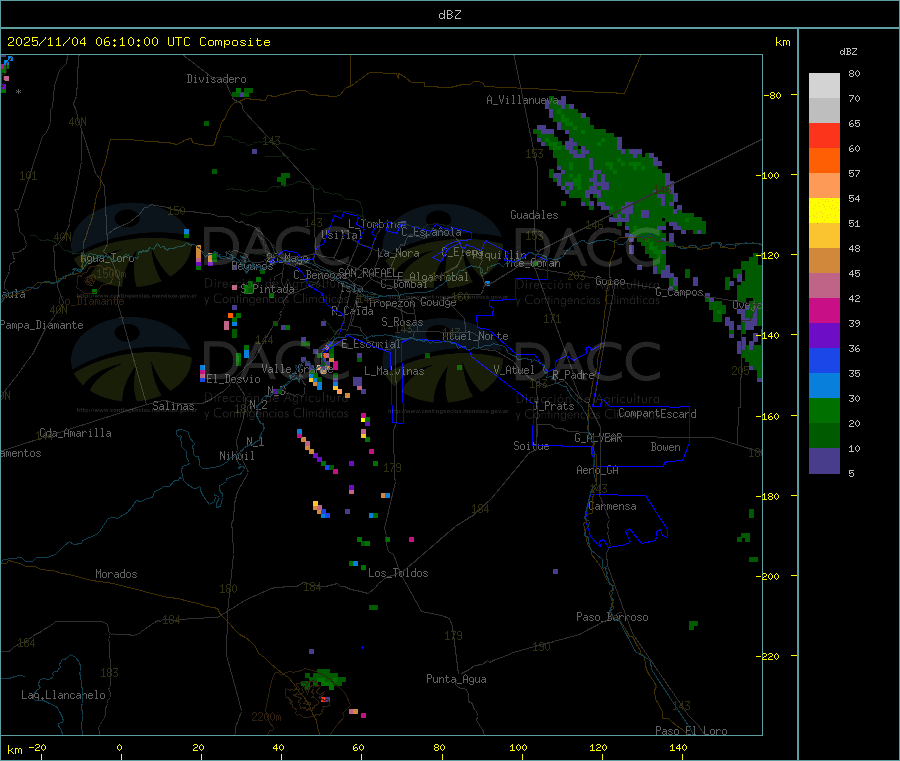This screenshot has height=761, width=900.
Task: Click the '100' tick on the bottom axis
Action: point(518,747)
